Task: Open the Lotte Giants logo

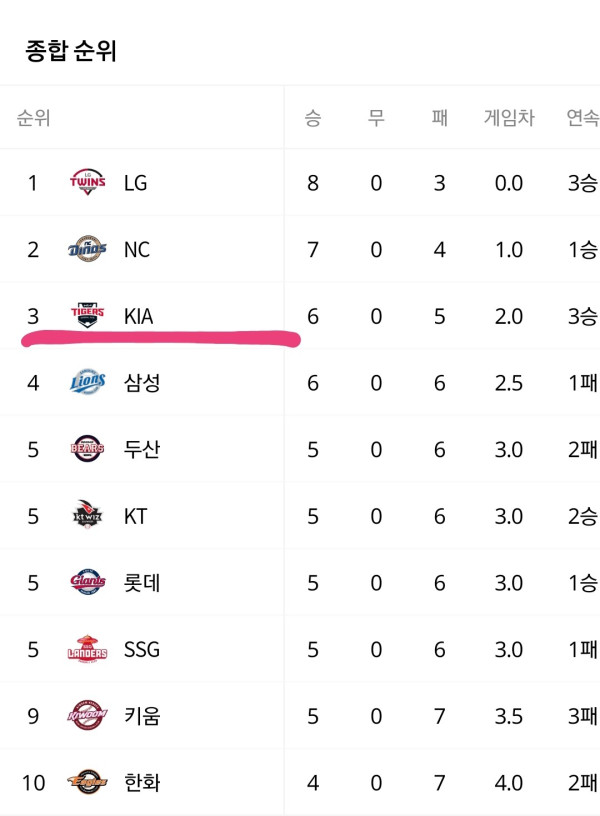Action: (x=87, y=582)
